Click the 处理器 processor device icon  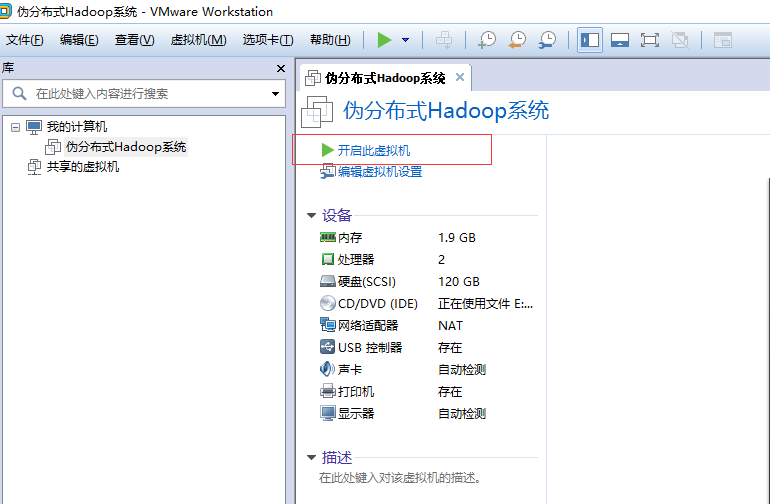[x=328, y=259]
